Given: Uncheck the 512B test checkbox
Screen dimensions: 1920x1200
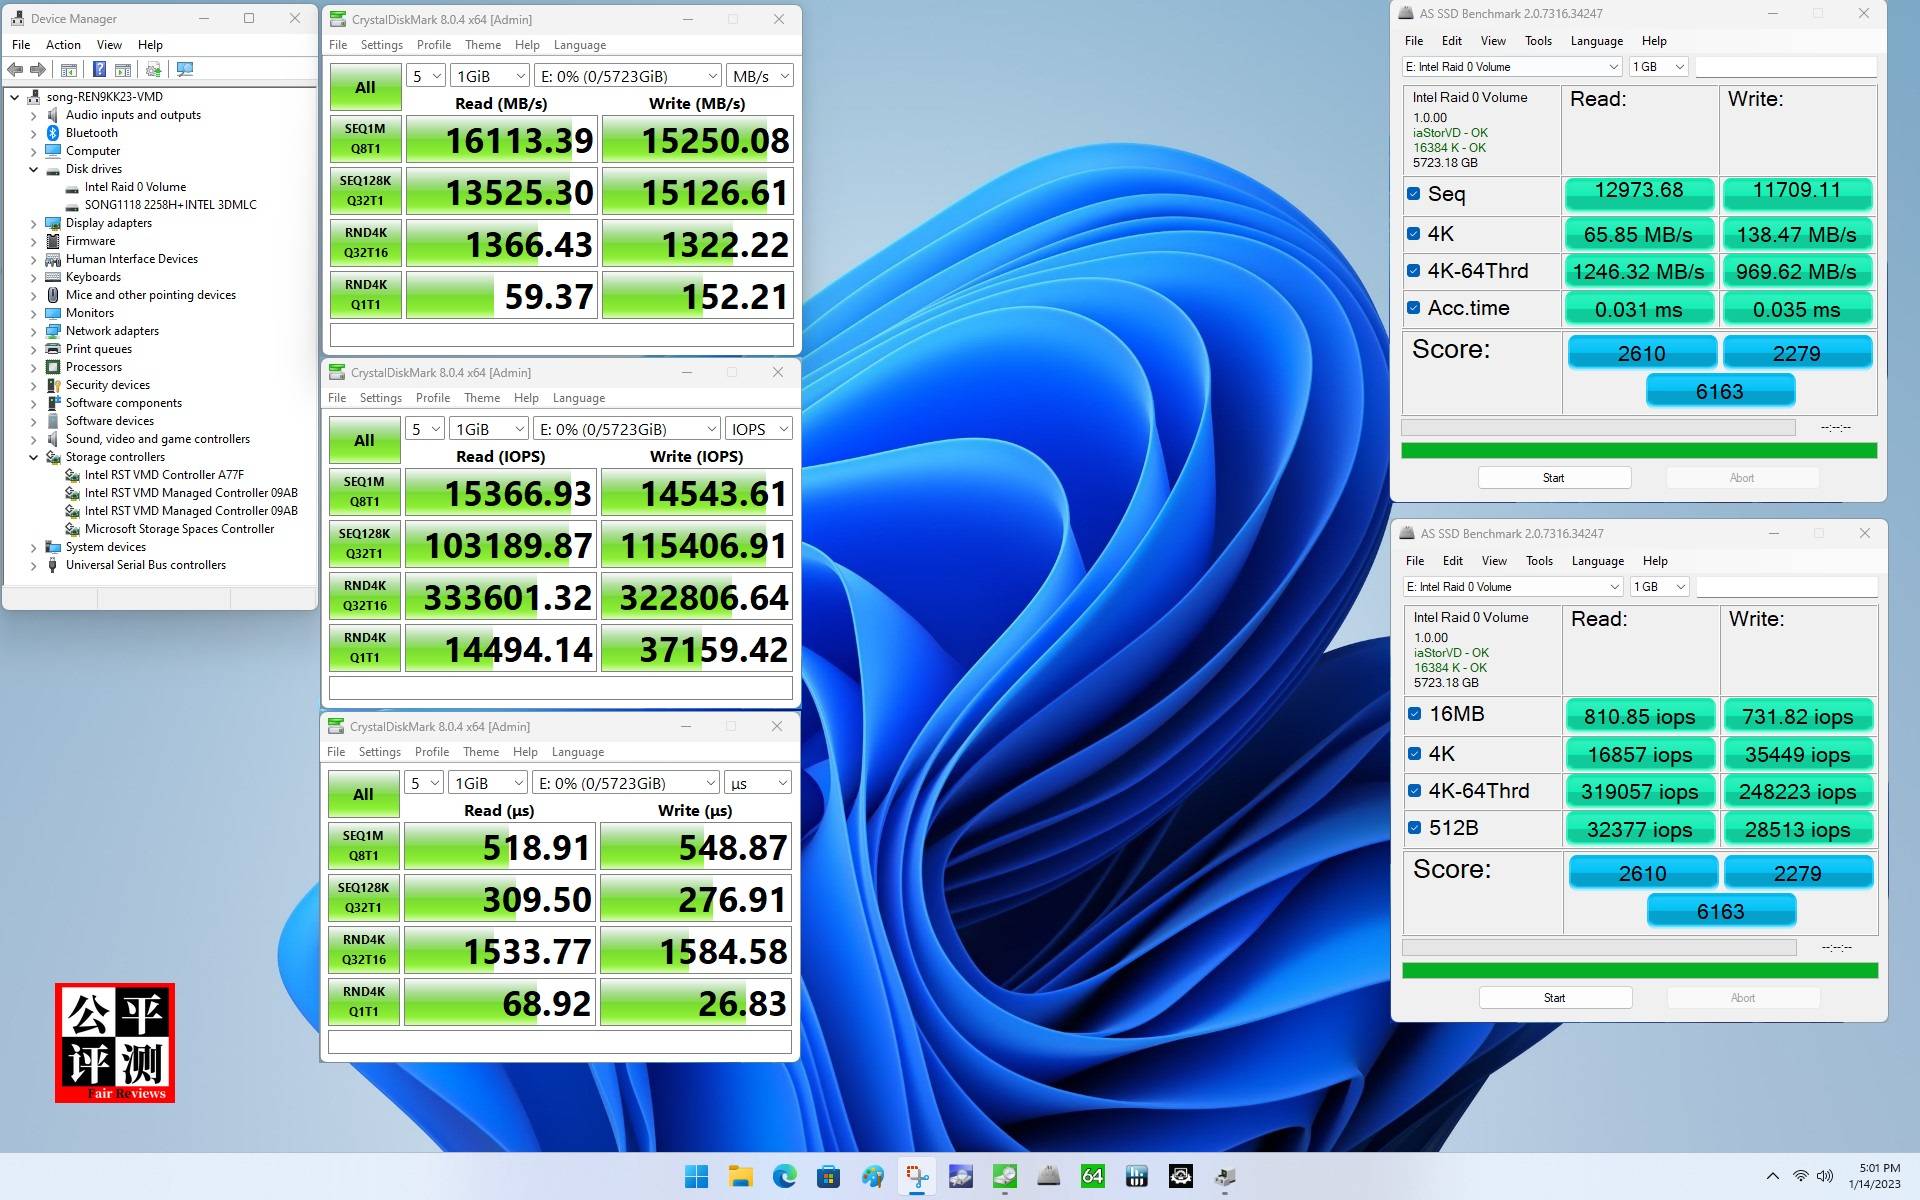Looking at the screenshot, I should (1414, 828).
